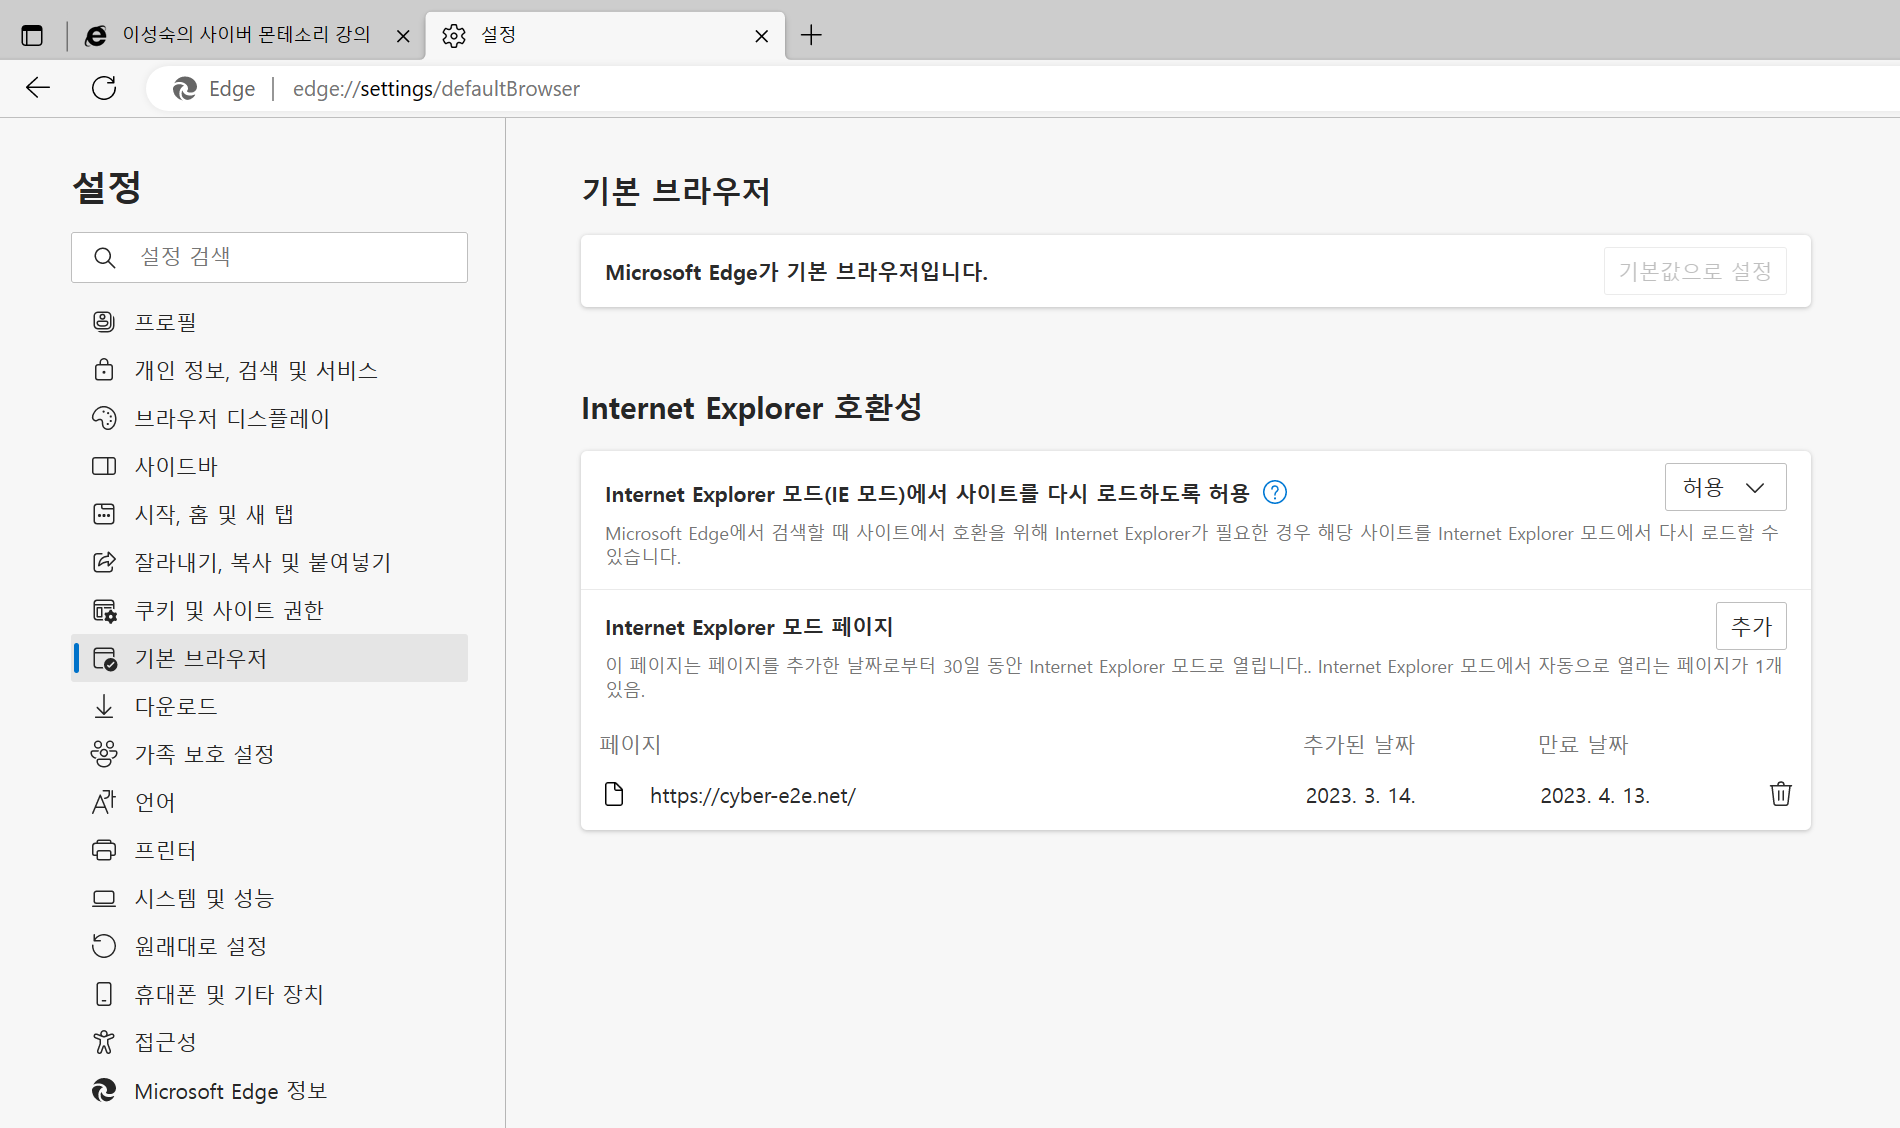Close the 이성숙의 사이버 몬테소리 tab
This screenshot has width=1900, height=1128.
403,36
